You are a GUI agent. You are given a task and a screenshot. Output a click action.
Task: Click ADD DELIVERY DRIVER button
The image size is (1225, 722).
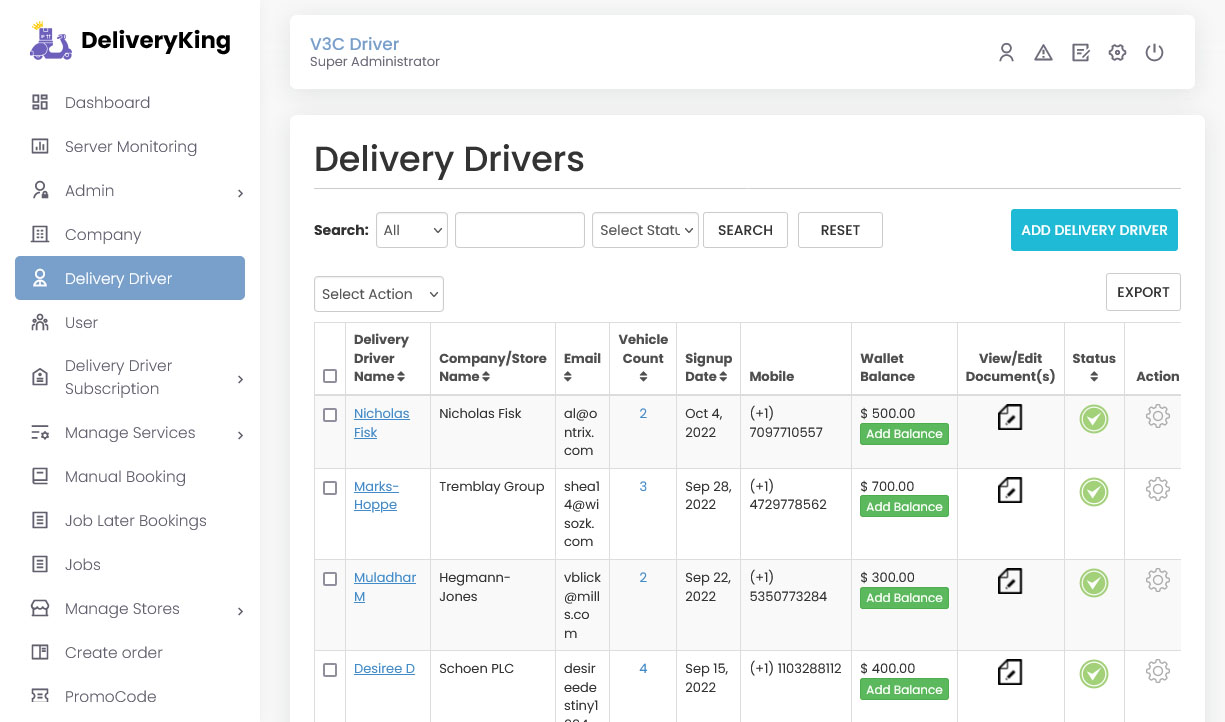[x=1094, y=230]
